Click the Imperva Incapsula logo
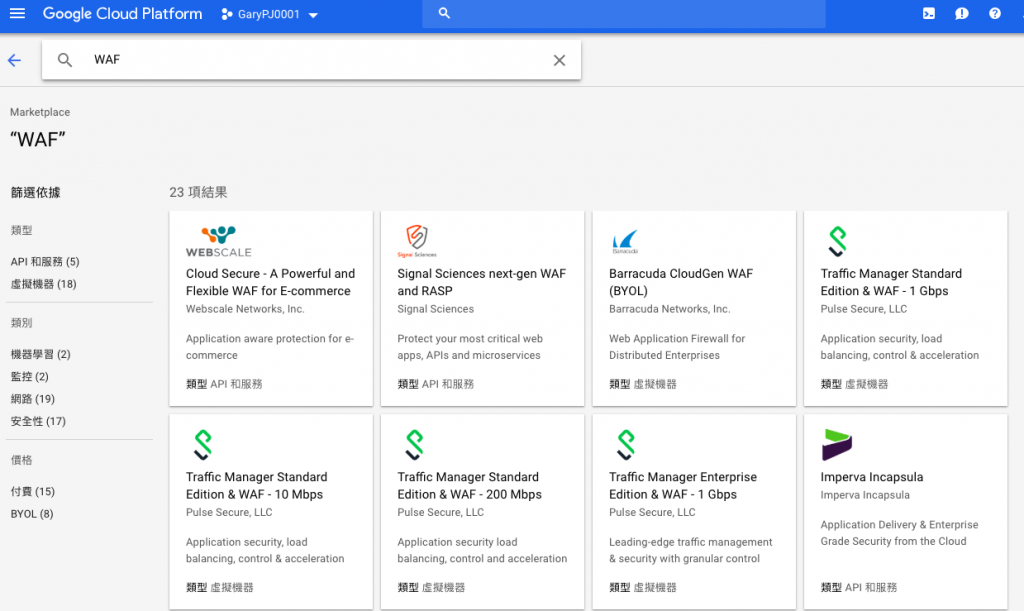The height and width of the screenshot is (611, 1024). pos(836,444)
